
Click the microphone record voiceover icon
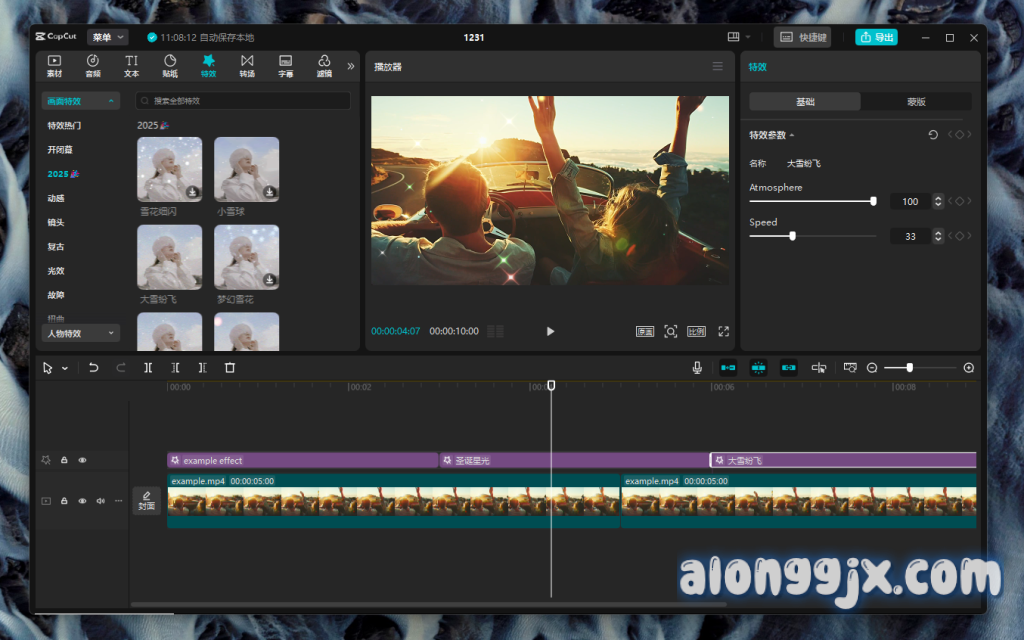pyautogui.click(x=697, y=368)
